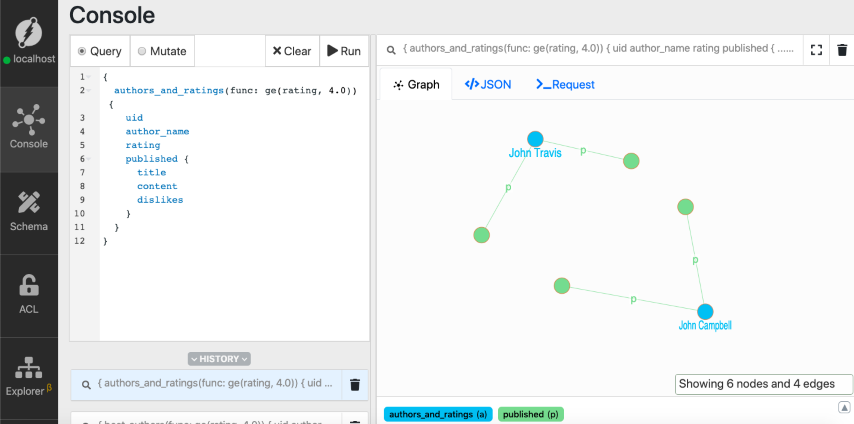Open the Schema sidebar section
The height and width of the screenshot is (424, 854).
[29, 210]
